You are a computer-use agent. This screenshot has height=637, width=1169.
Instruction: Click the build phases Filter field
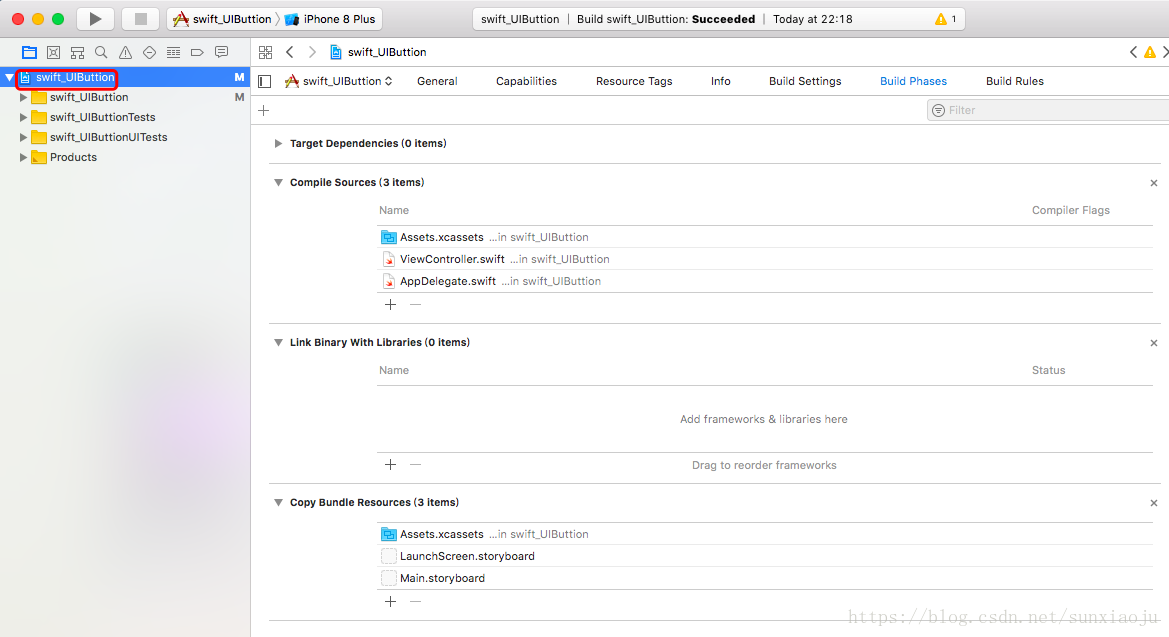click(1047, 110)
